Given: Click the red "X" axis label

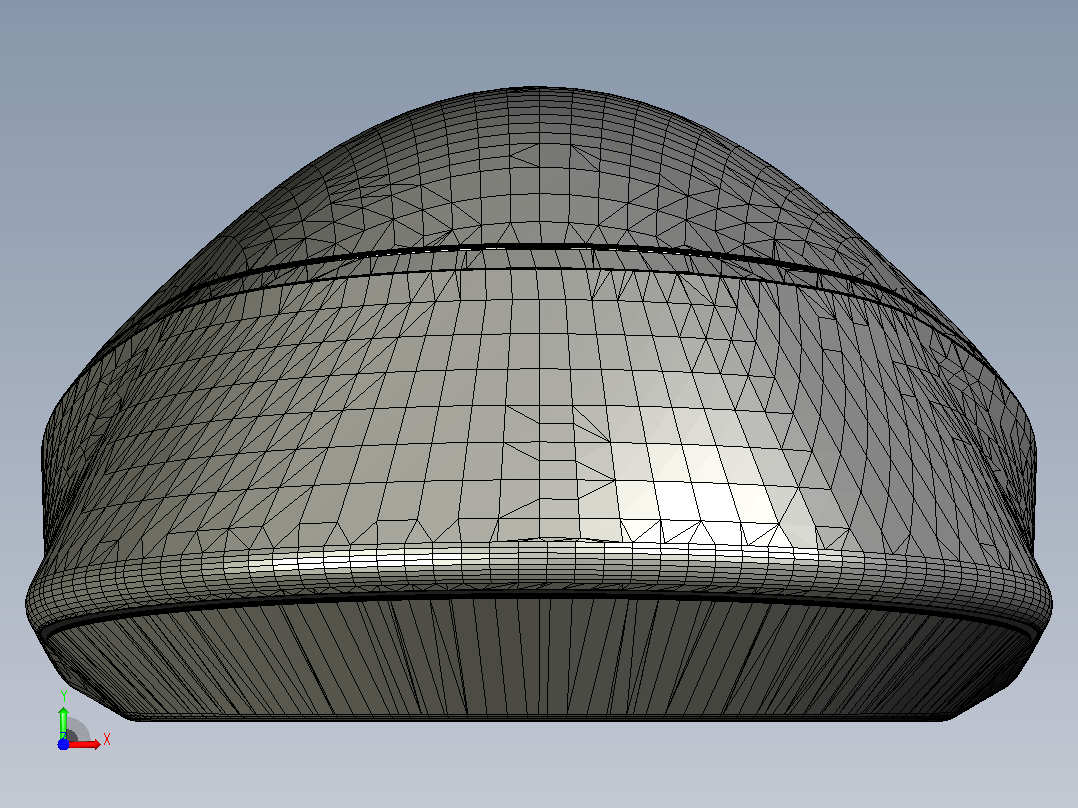Looking at the screenshot, I should point(107,740).
